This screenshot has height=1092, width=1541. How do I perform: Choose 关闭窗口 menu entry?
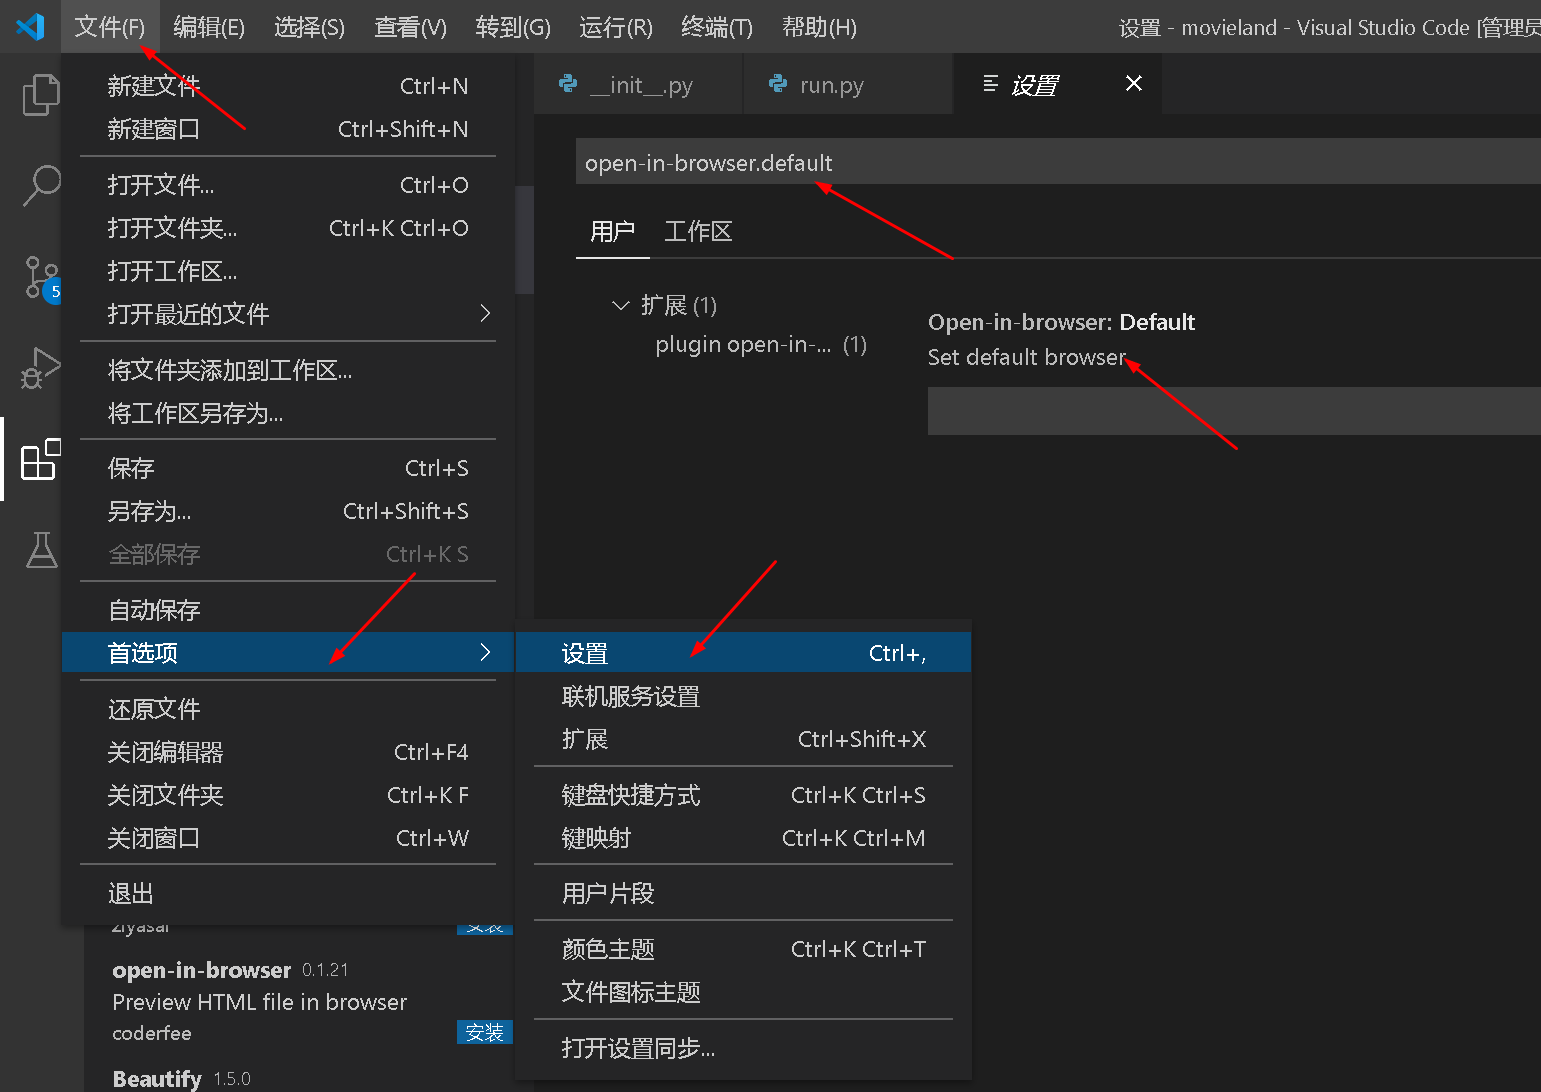tap(288, 838)
